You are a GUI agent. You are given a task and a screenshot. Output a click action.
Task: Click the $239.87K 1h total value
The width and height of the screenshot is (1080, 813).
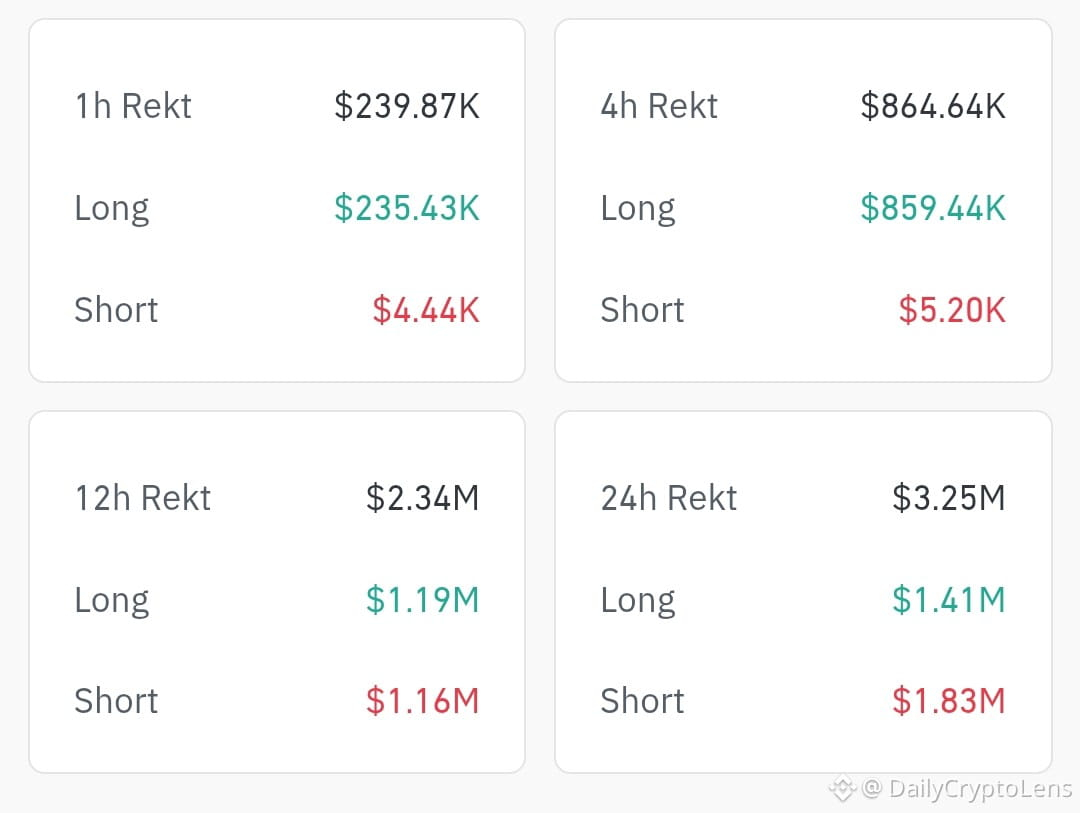click(407, 106)
